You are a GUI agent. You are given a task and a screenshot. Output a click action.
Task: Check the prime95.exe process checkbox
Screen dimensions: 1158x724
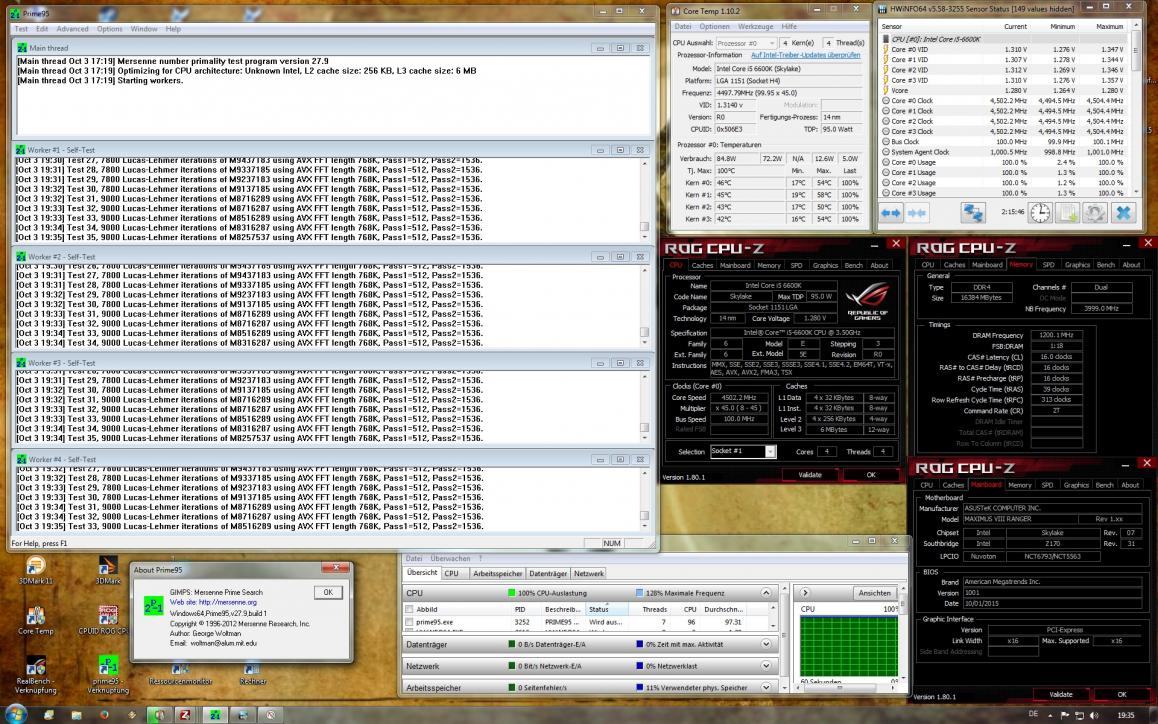pyautogui.click(x=409, y=622)
